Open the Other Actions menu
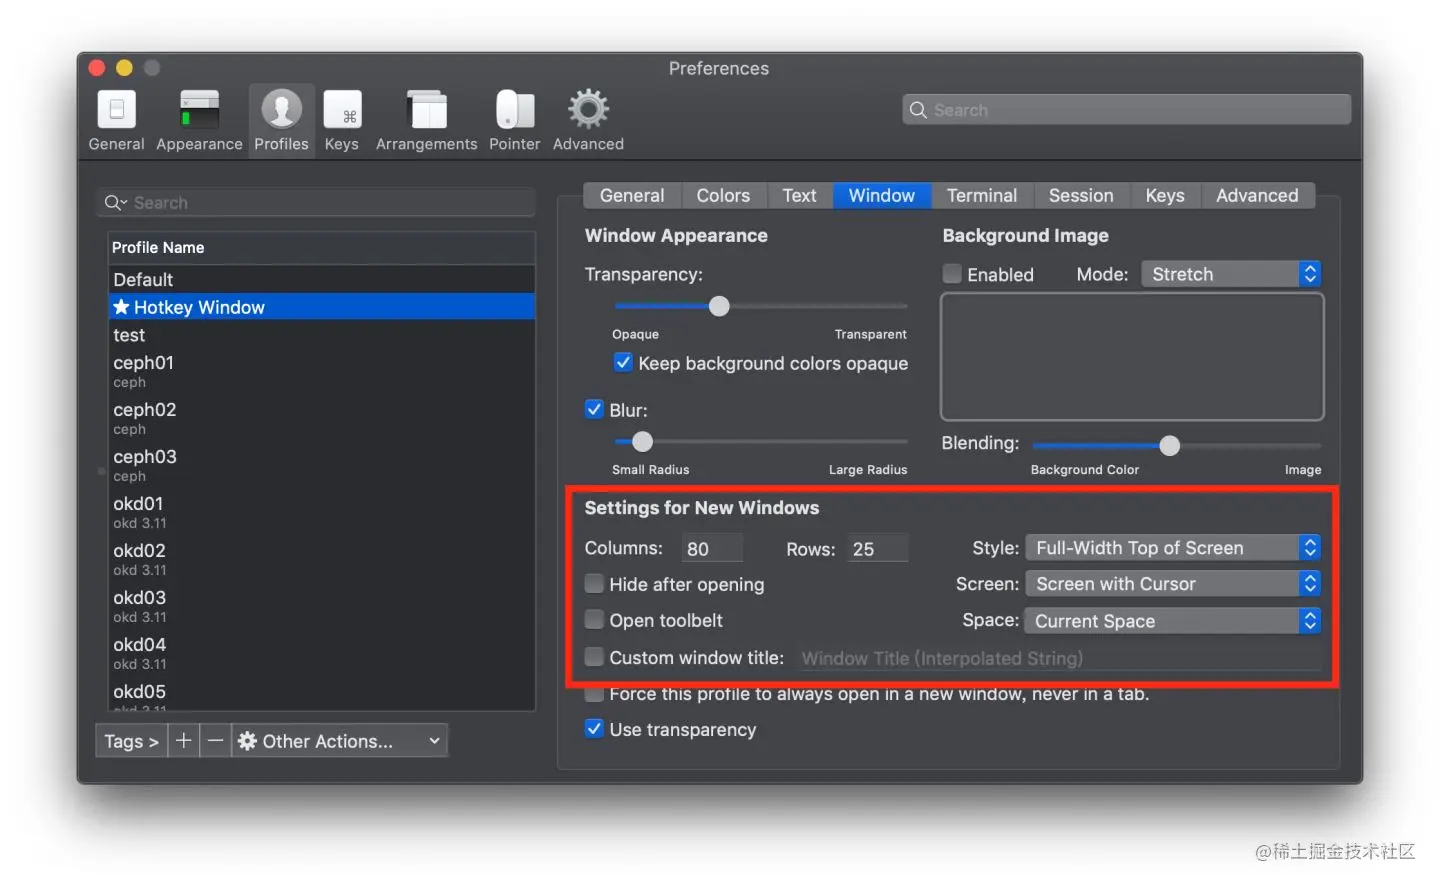 (x=339, y=741)
